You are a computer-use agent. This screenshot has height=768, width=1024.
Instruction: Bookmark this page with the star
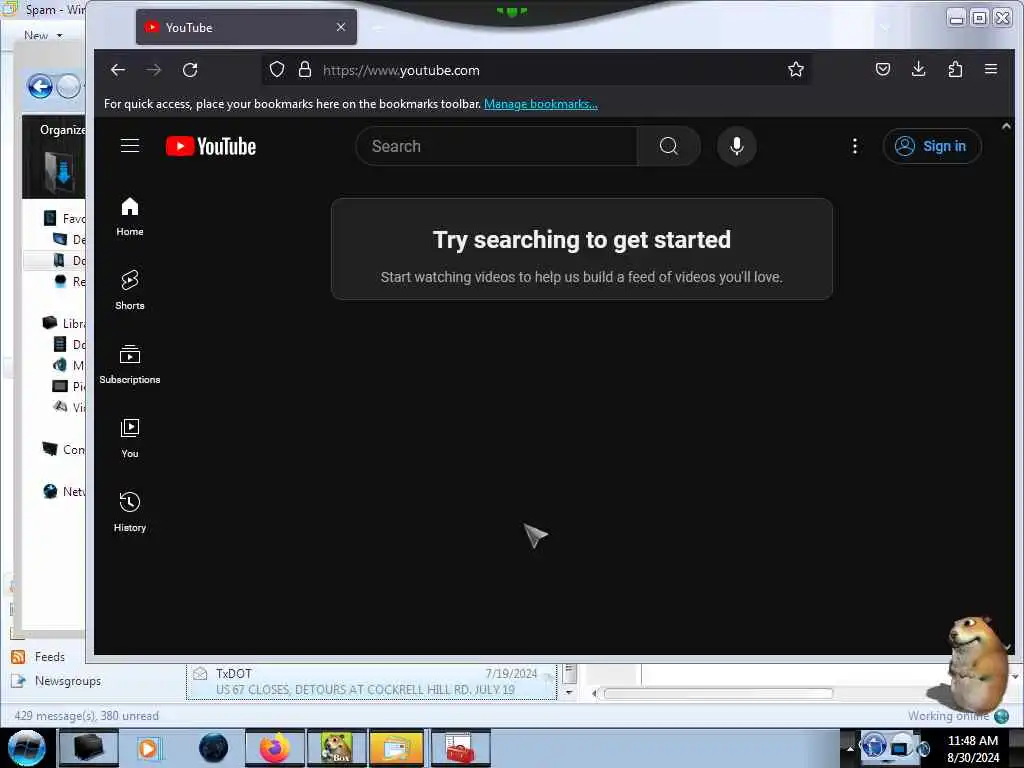coord(795,69)
